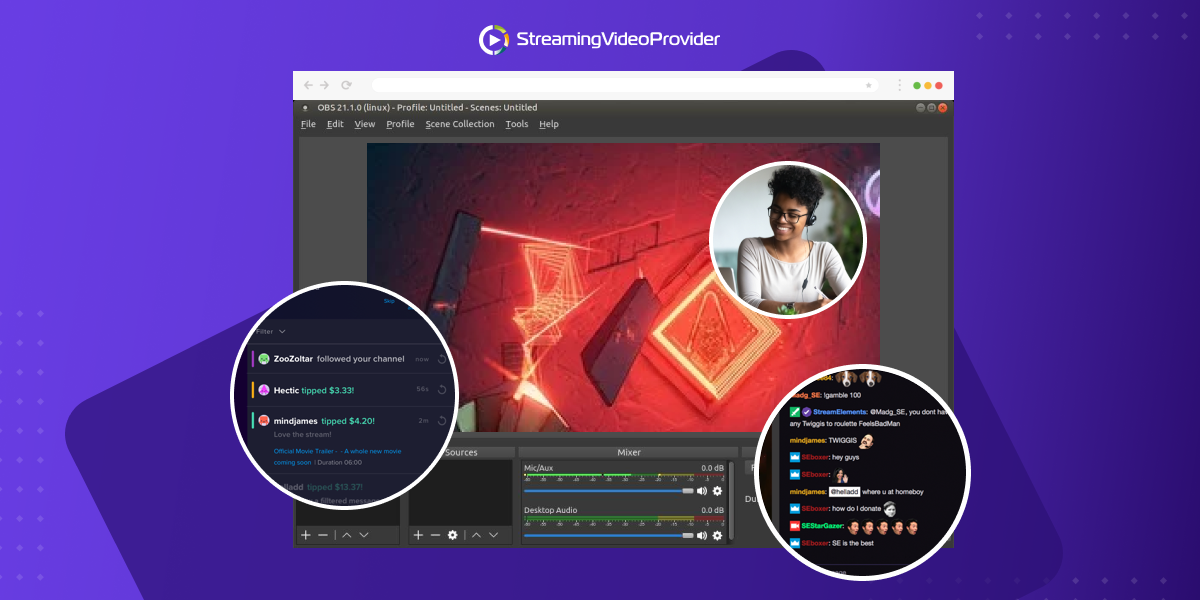Click the Mixer panel scrollbar
Screen dimensions: 1200x600
coord(731,502)
